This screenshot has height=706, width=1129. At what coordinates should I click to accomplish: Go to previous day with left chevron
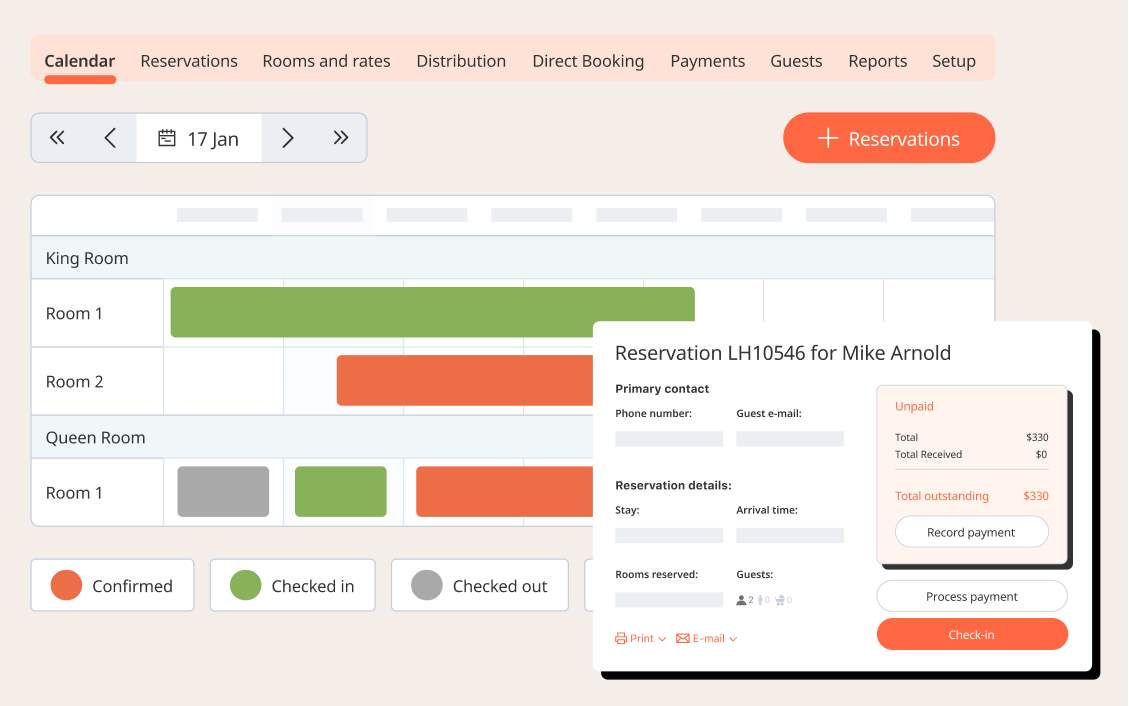click(x=110, y=138)
